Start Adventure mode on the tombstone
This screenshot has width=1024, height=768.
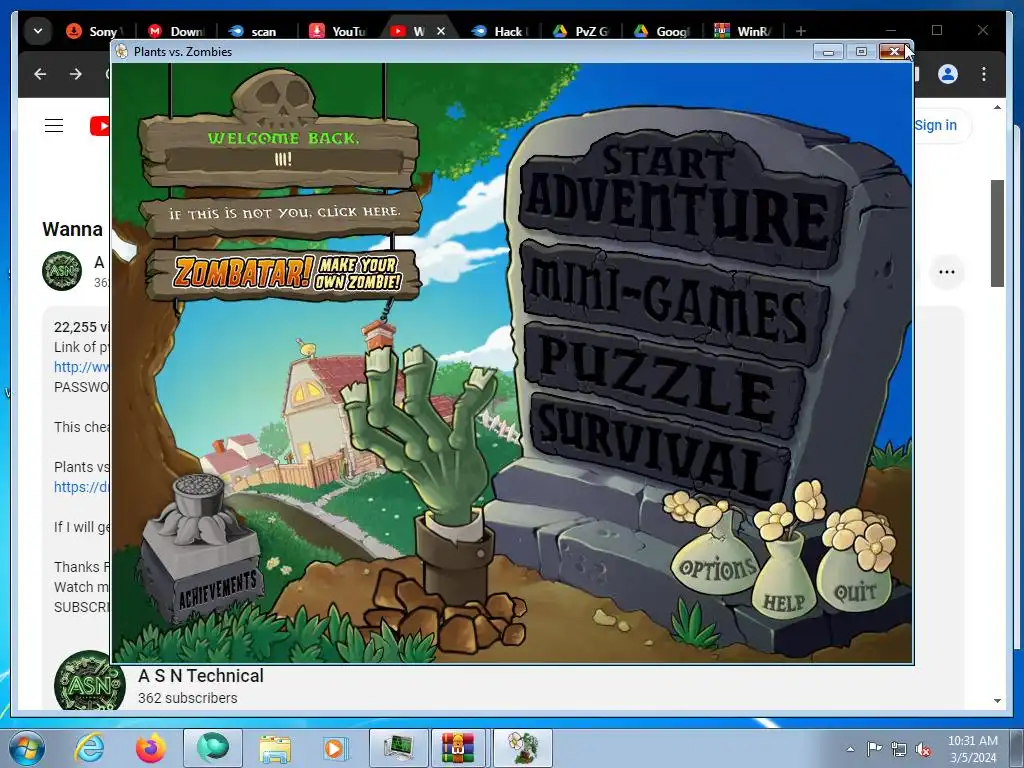tap(682, 199)
